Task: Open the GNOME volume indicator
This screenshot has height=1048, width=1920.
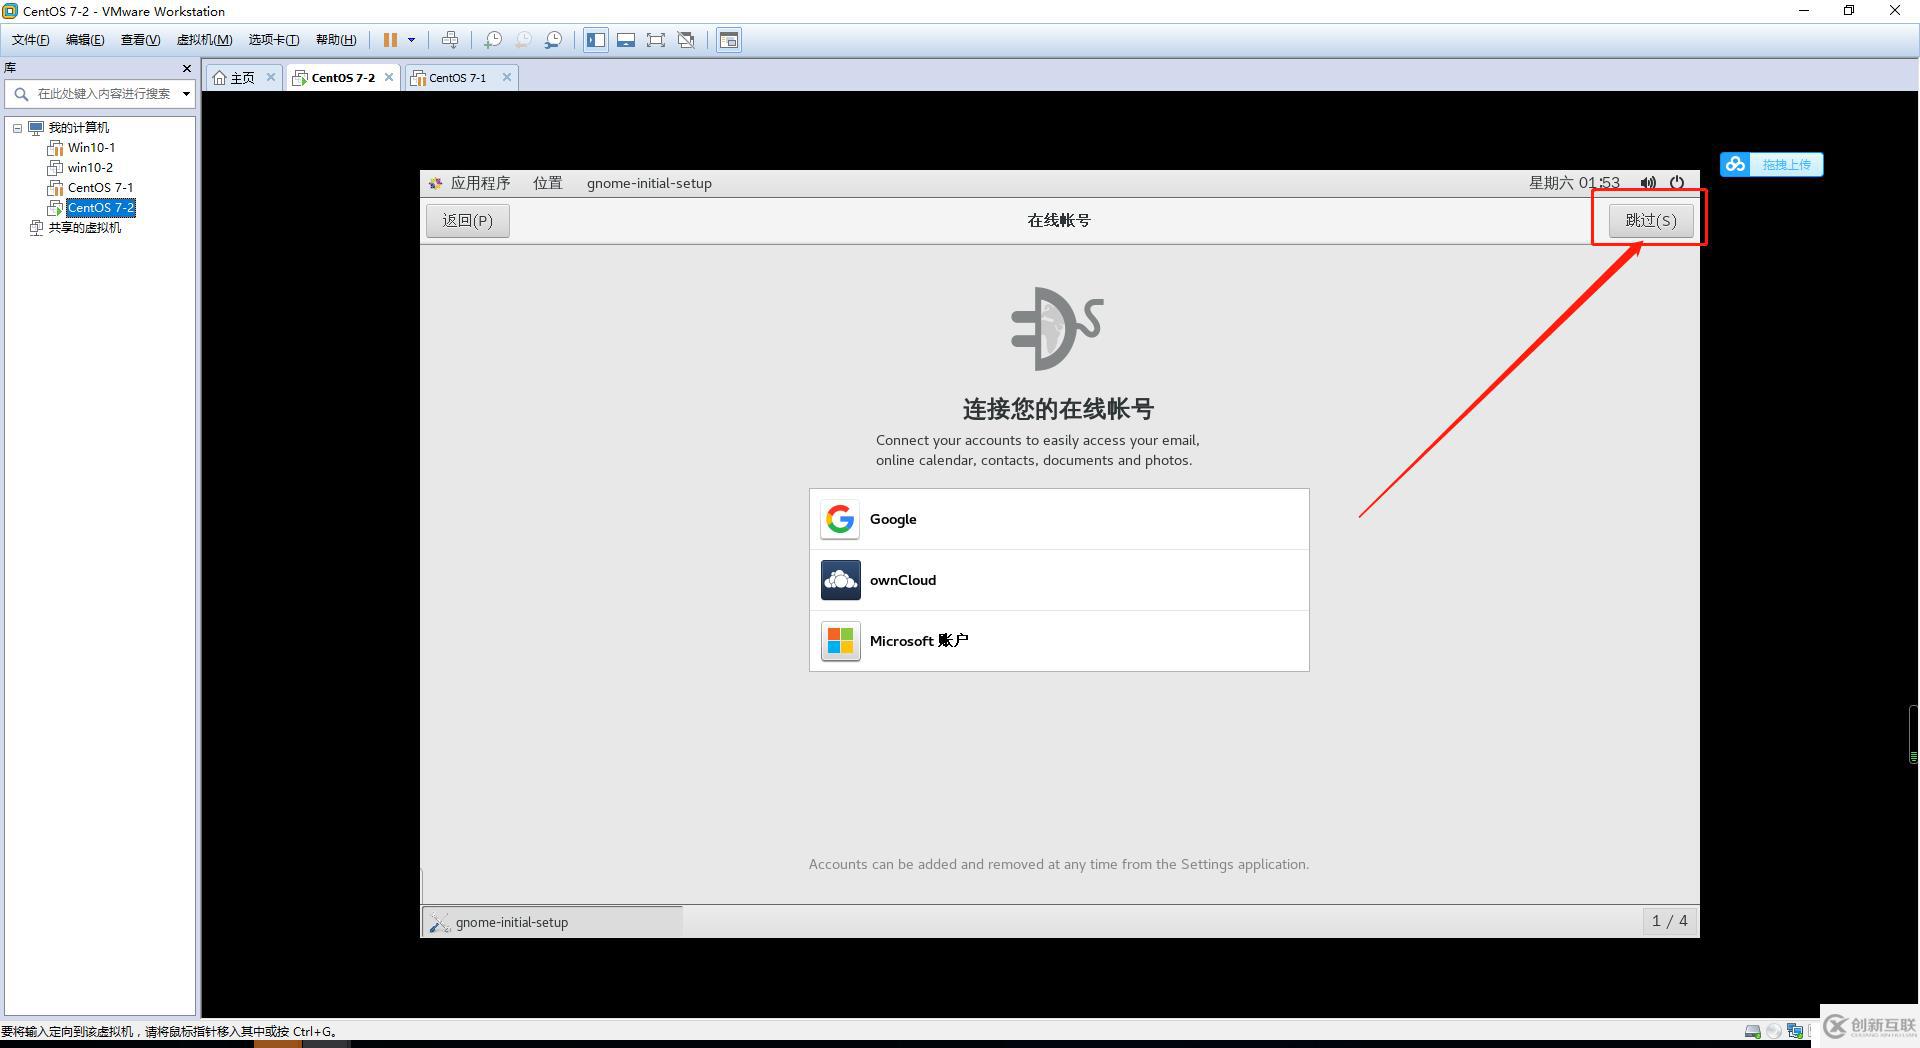Action: point(1648,183)
